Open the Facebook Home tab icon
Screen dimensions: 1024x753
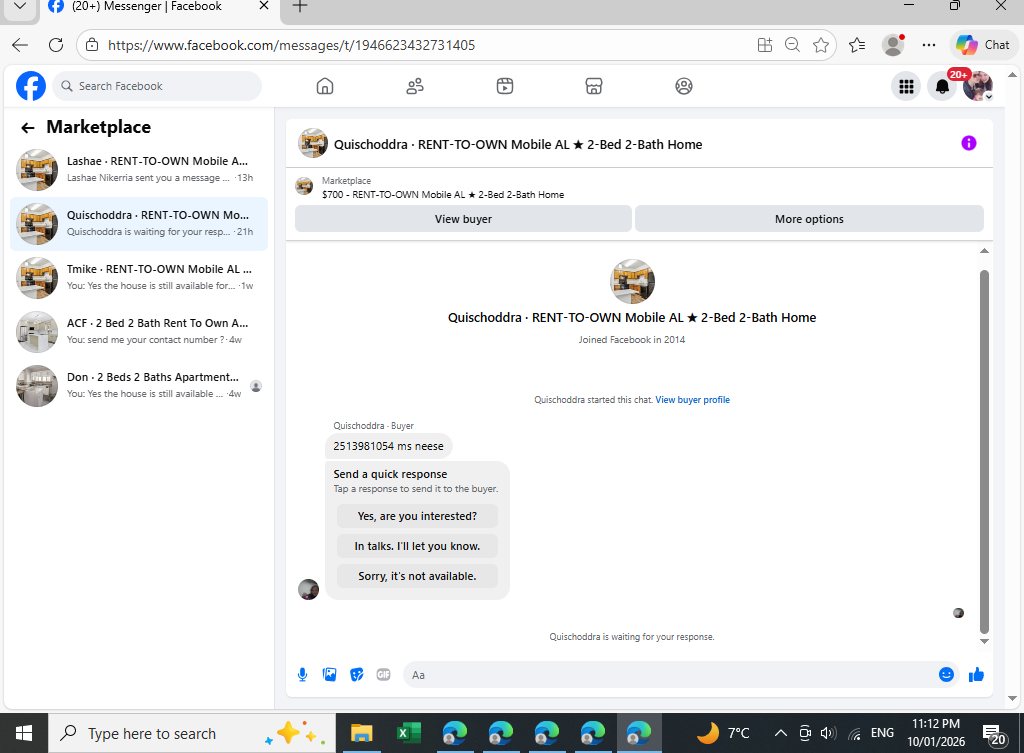pyautogui.click(x=325, y=86)
